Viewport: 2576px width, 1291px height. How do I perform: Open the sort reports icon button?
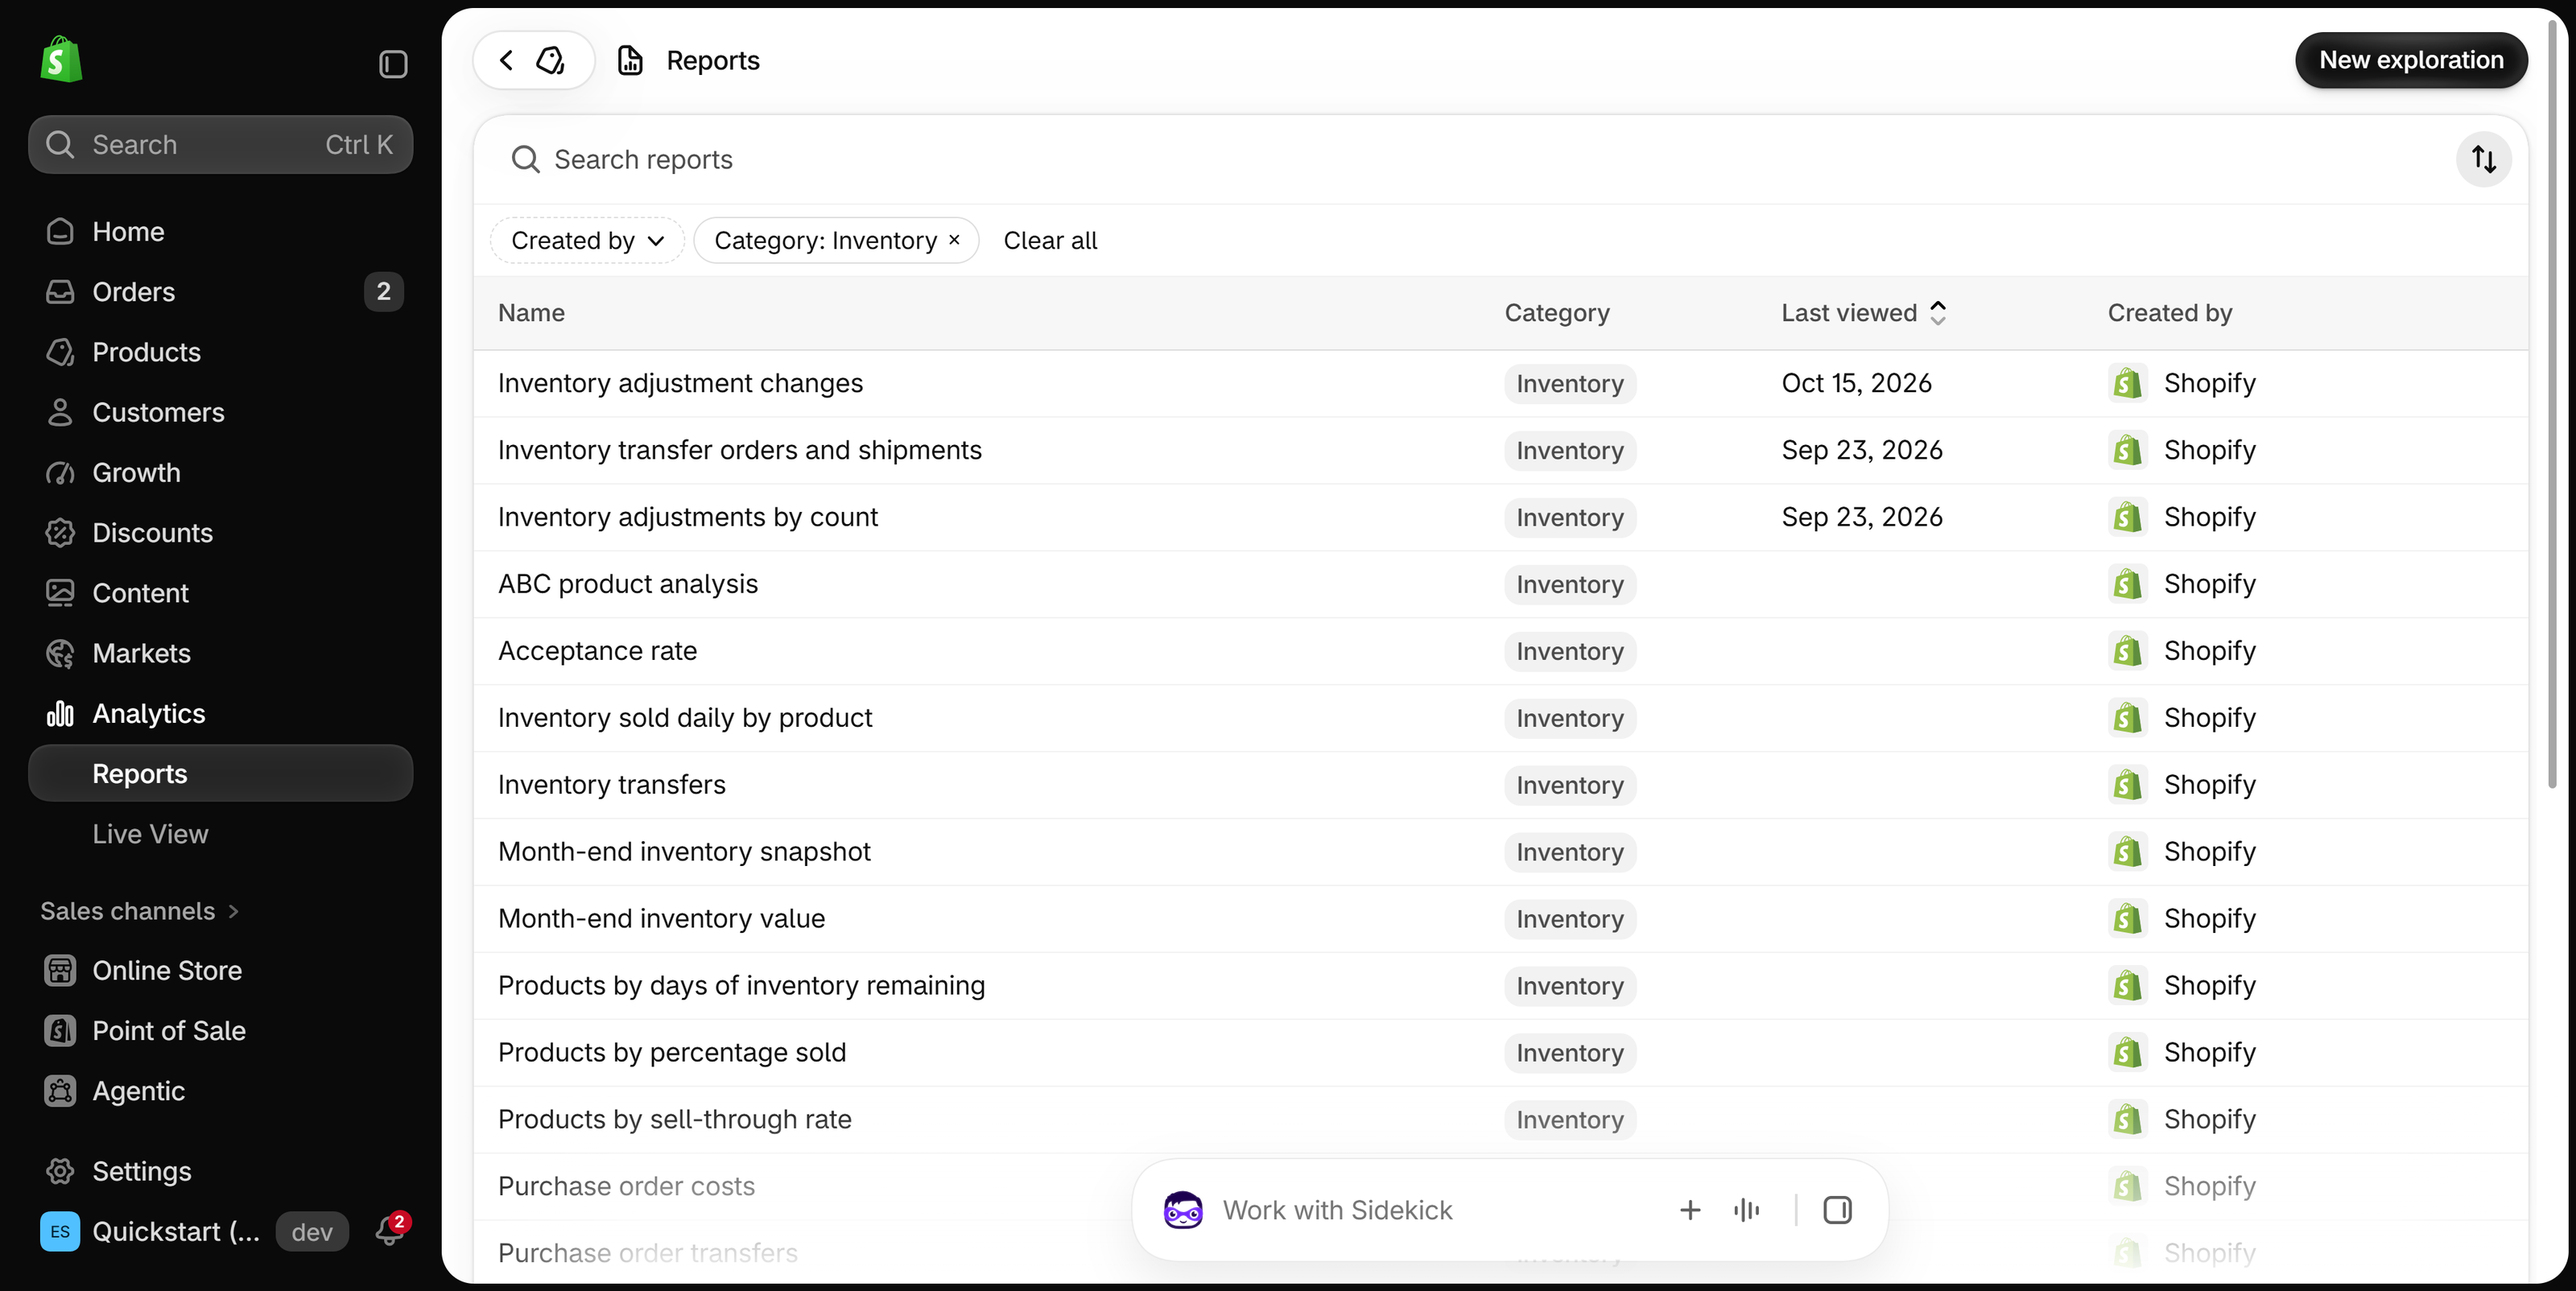tap(2483, 159)
